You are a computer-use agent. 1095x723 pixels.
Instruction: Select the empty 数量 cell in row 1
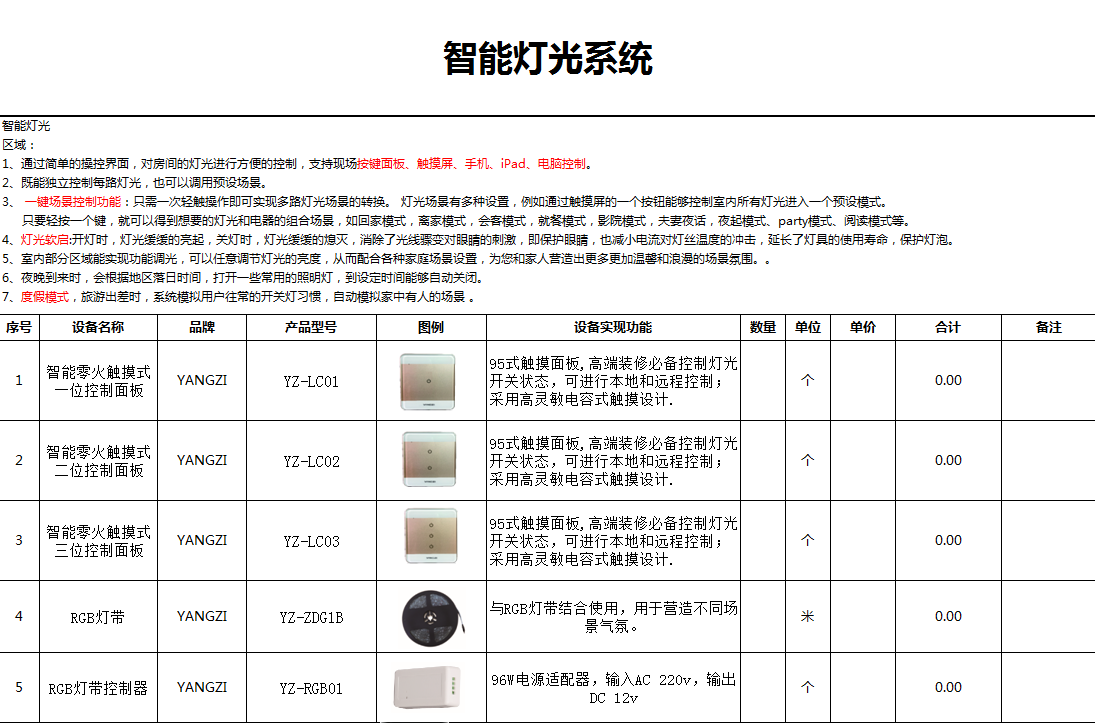coord(763,381)
